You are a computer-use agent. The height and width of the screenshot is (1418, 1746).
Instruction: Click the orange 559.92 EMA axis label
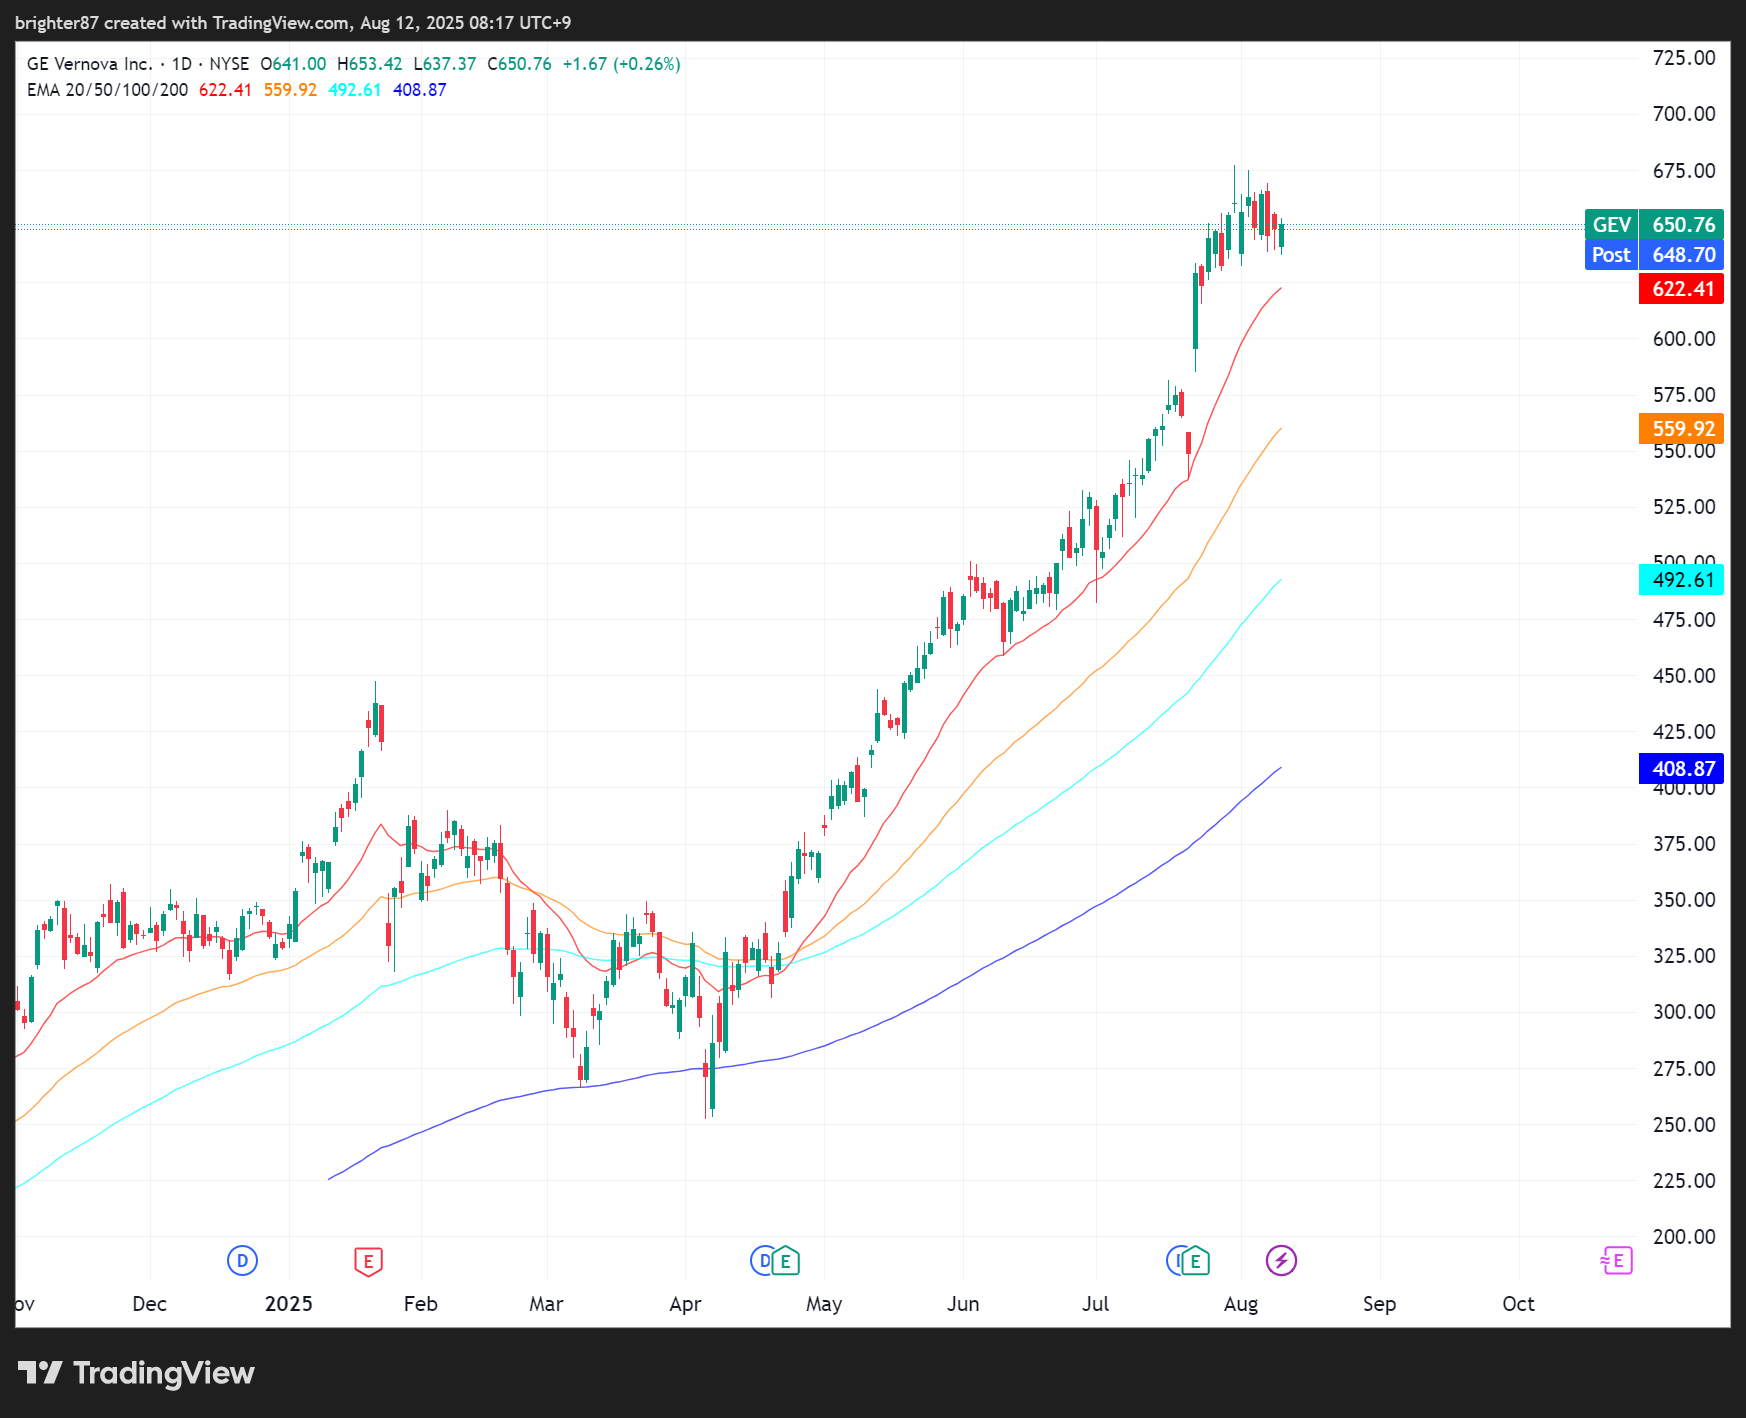pyautogui.click(x=1682, y=429)
